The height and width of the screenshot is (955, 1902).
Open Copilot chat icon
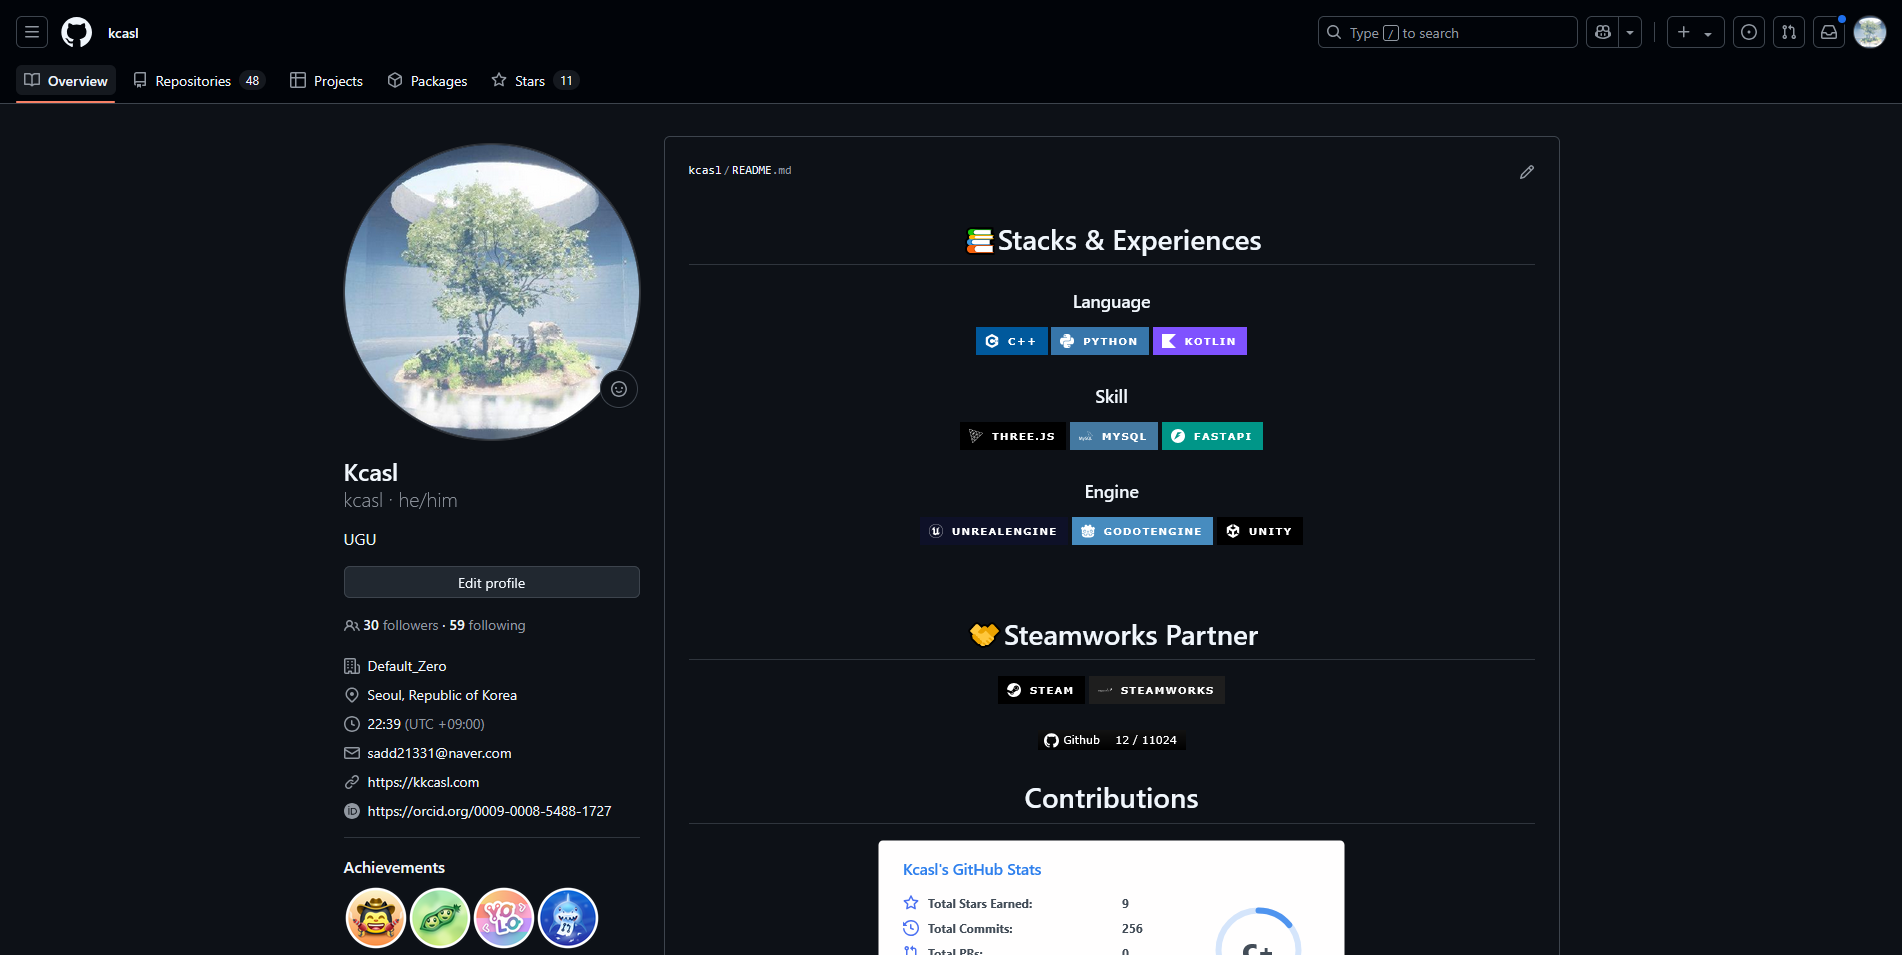(x=1603, y=32)
